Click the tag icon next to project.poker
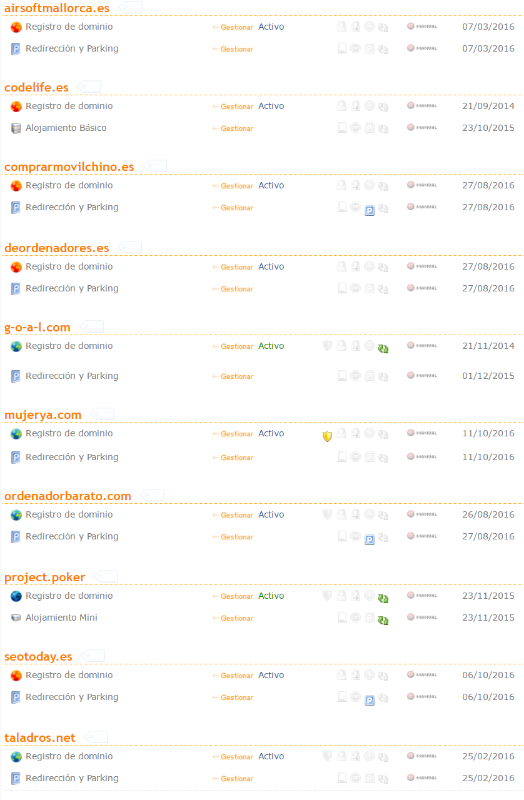 click(106, 577)
